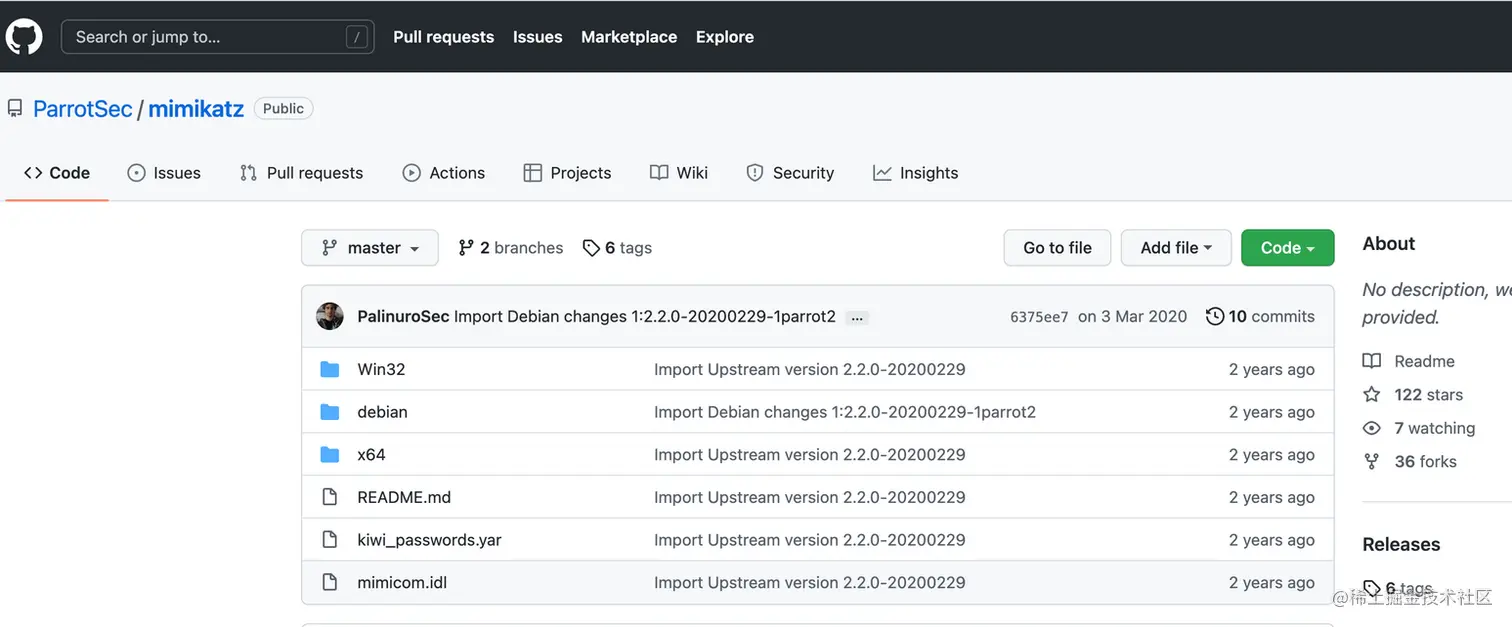Open the master branch dropdown
1512x627 pixels.
click(370, 248)
